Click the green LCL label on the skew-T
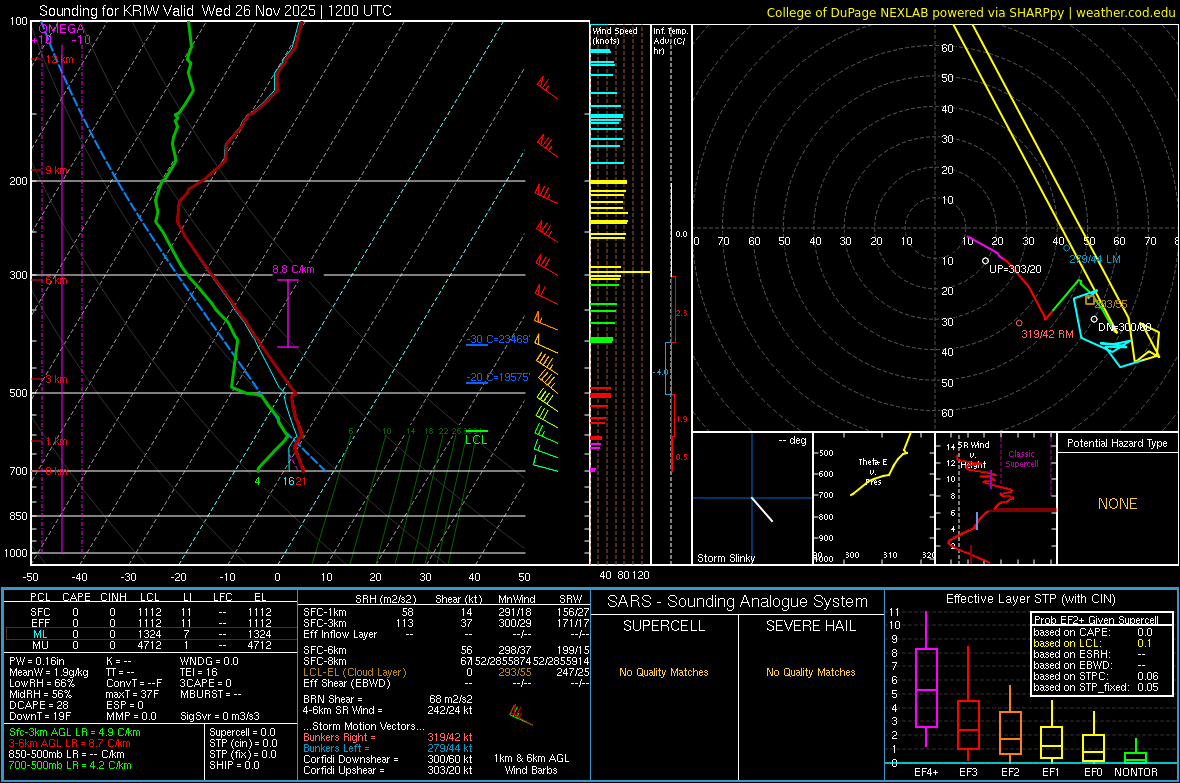Viewport: 1180px width, 783px height. click(x=476, y=440)
